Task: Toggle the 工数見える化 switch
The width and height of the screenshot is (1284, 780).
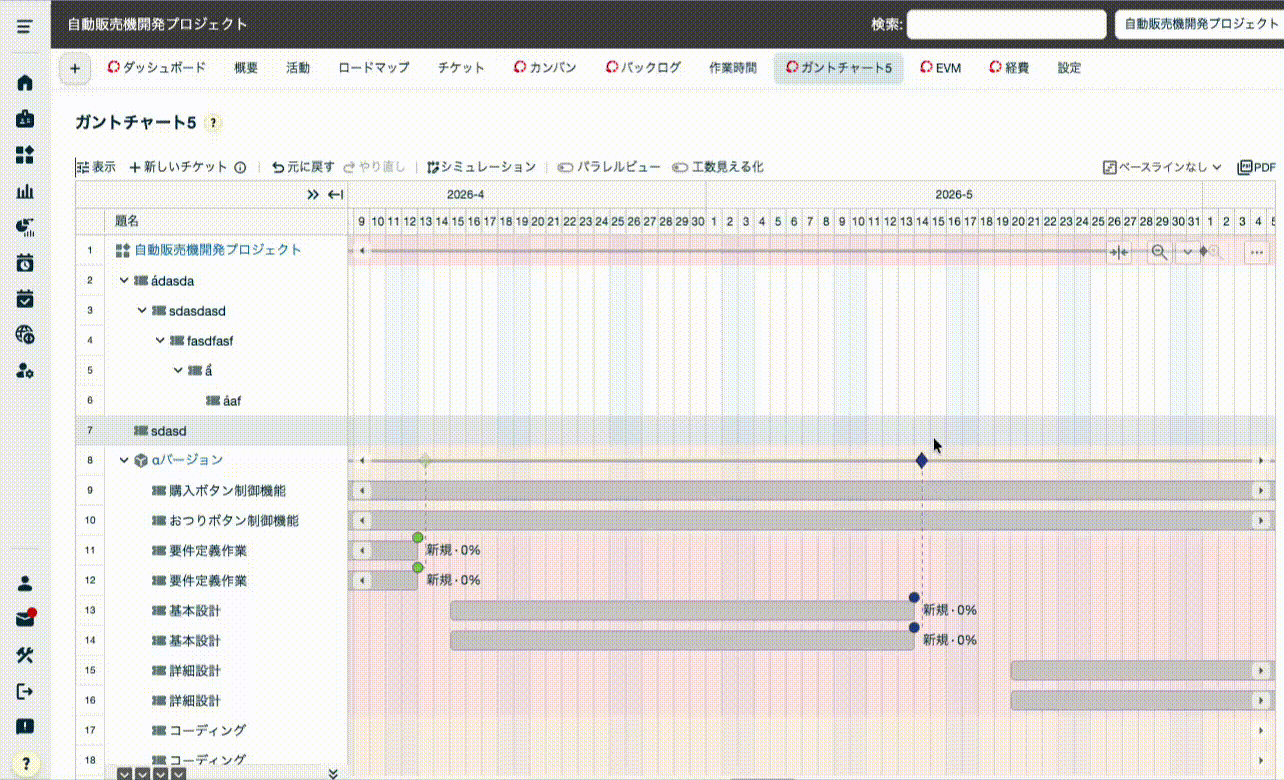Action: pos(718,167)
